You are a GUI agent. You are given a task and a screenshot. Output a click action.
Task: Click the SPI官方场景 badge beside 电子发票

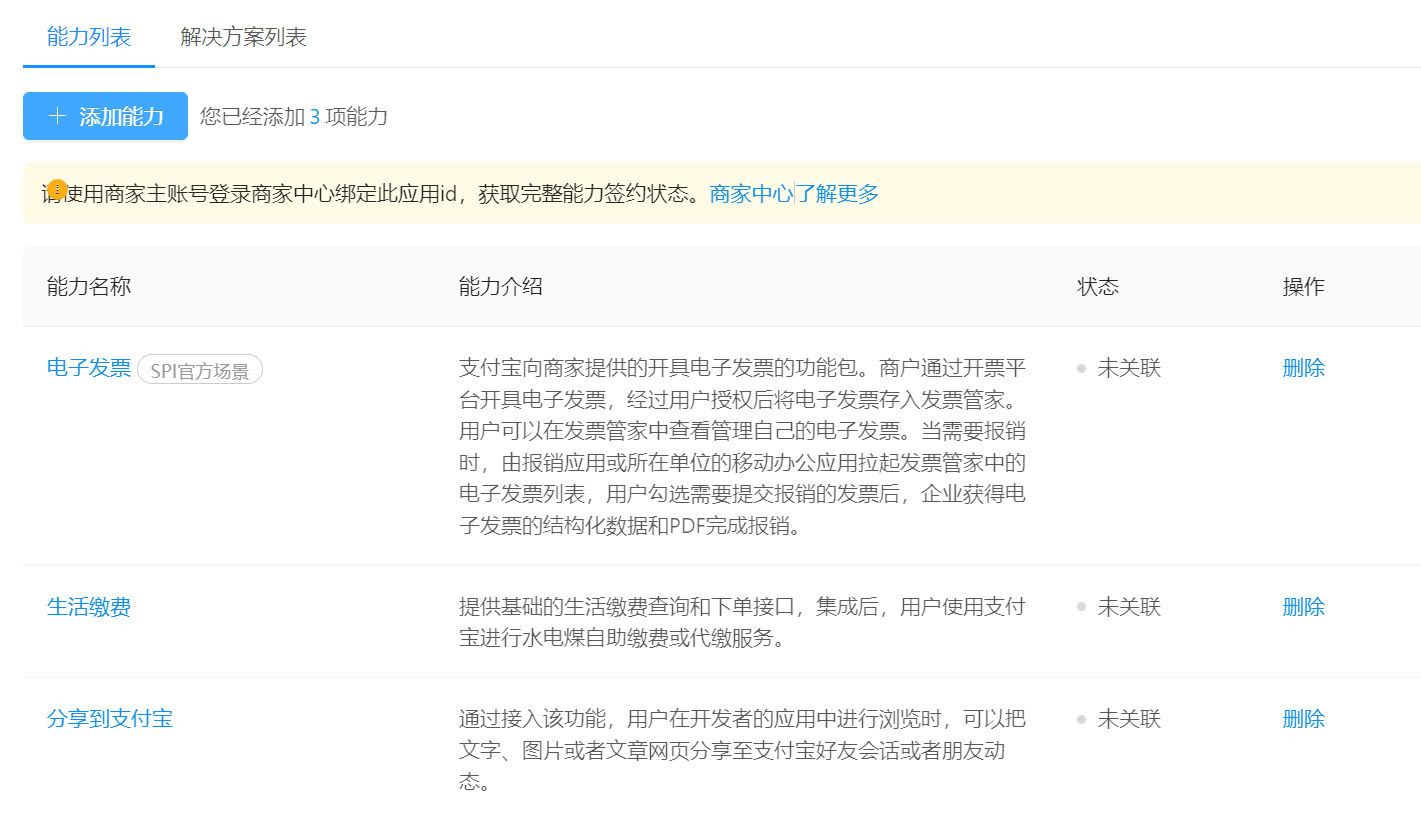199,369
